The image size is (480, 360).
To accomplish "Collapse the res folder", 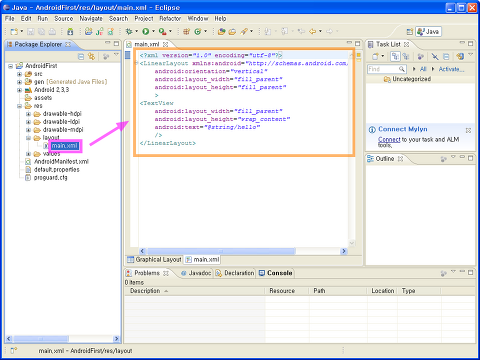I will (x=19, y=106).
